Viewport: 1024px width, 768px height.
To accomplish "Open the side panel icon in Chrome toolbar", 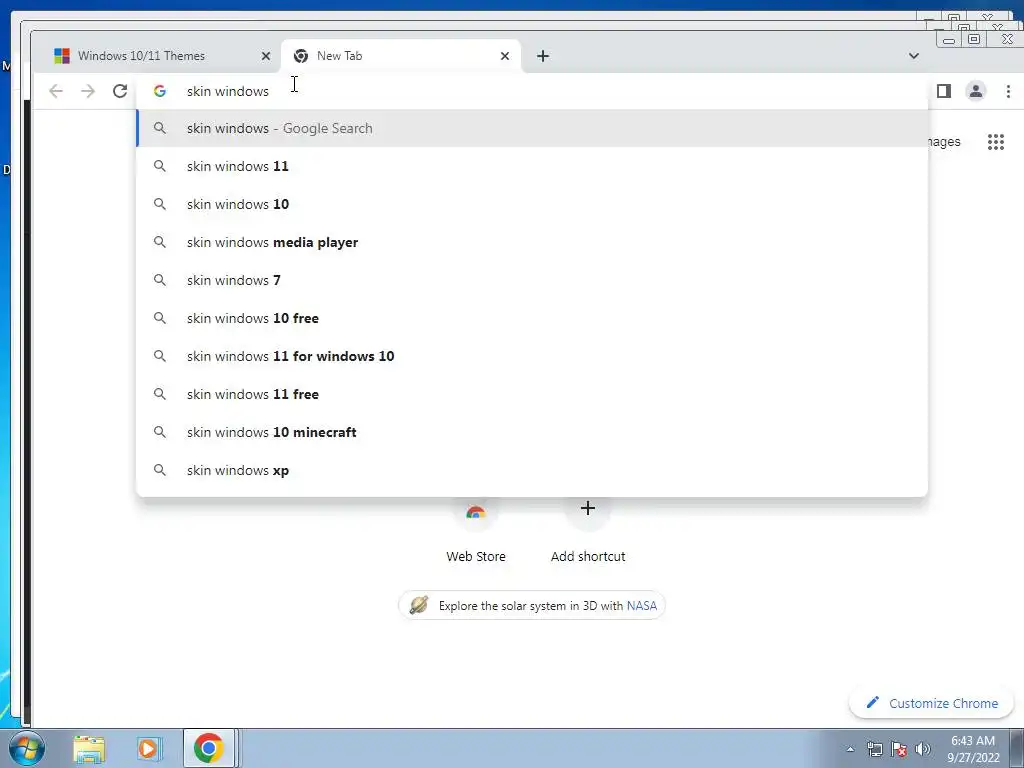I will tap(944, 91).
